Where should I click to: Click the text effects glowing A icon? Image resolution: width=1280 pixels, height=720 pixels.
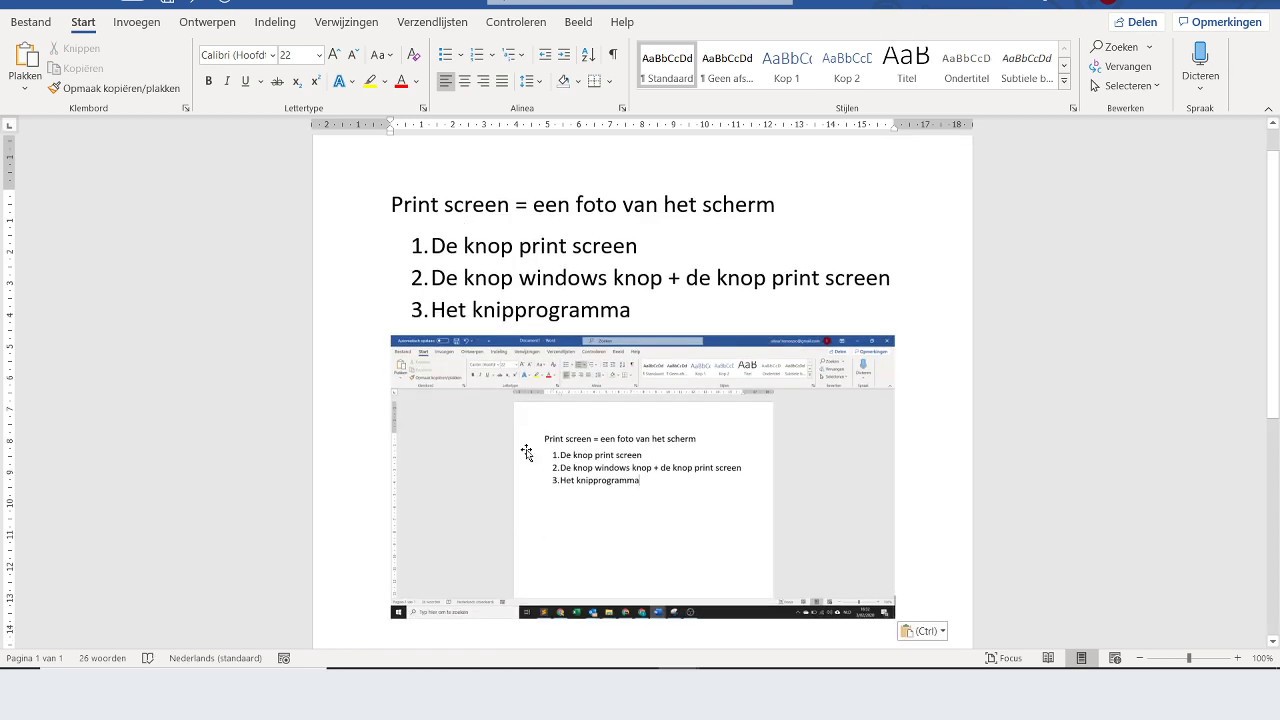[x=339, y=81]
